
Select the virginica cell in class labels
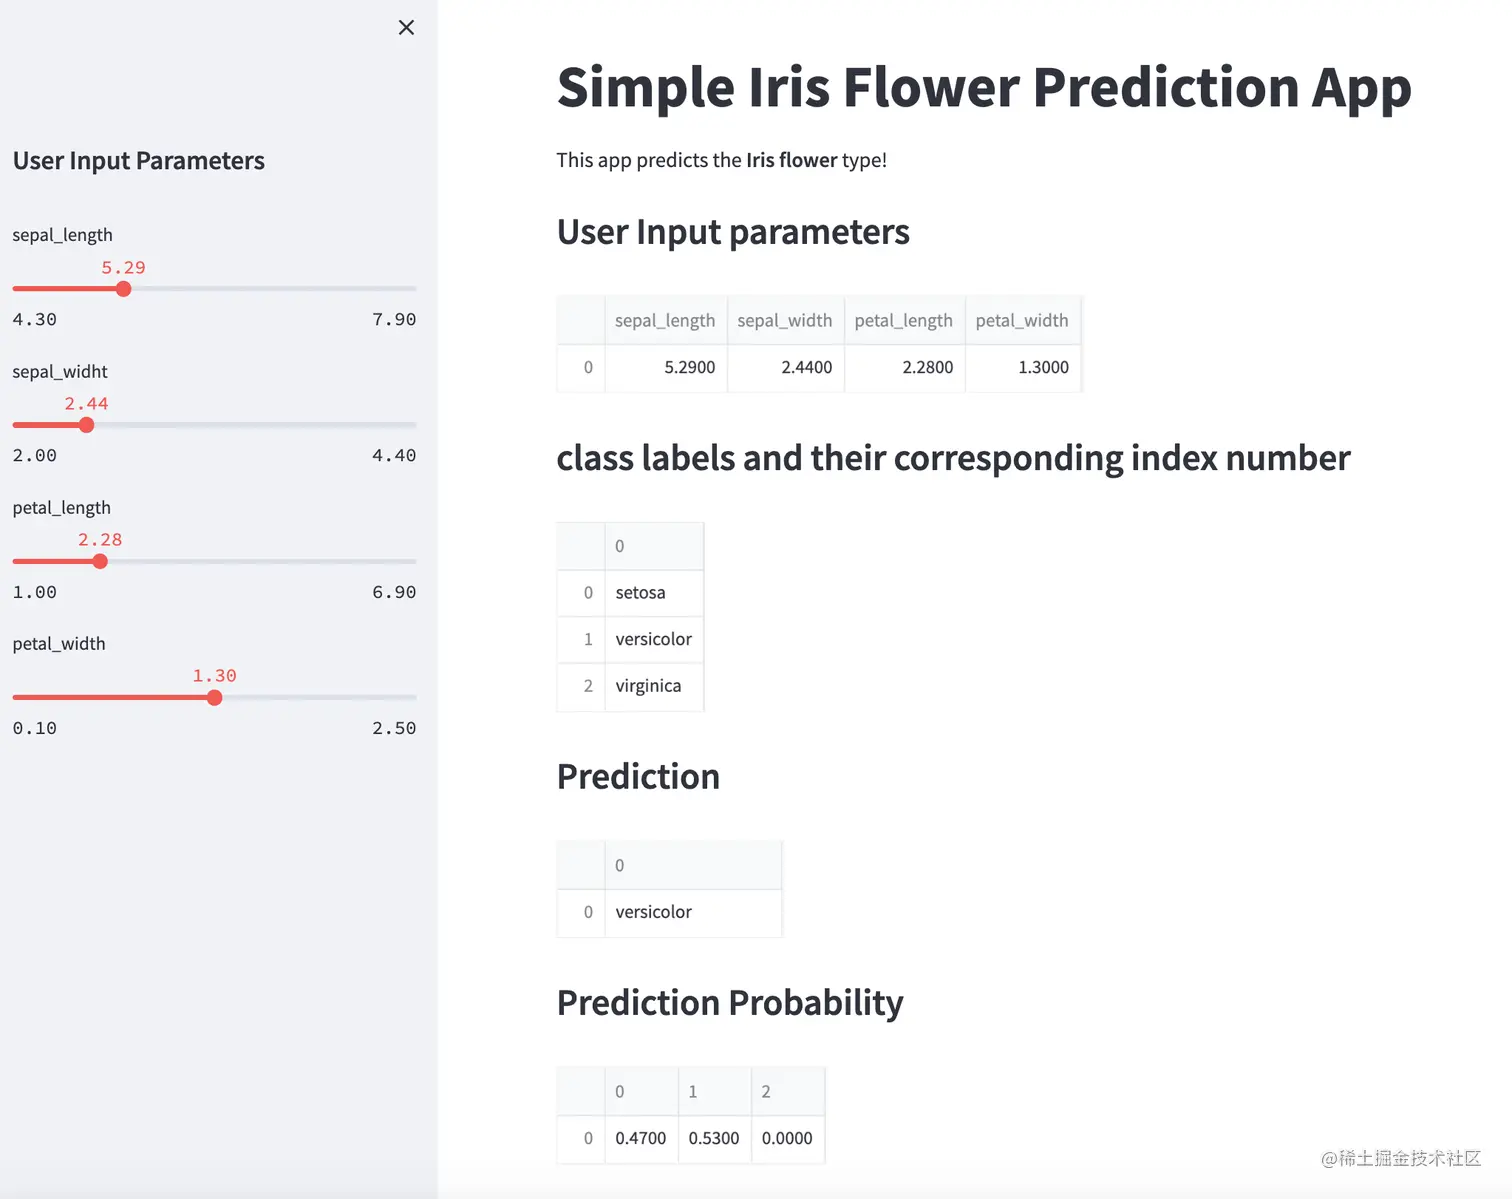coord(649,685)
